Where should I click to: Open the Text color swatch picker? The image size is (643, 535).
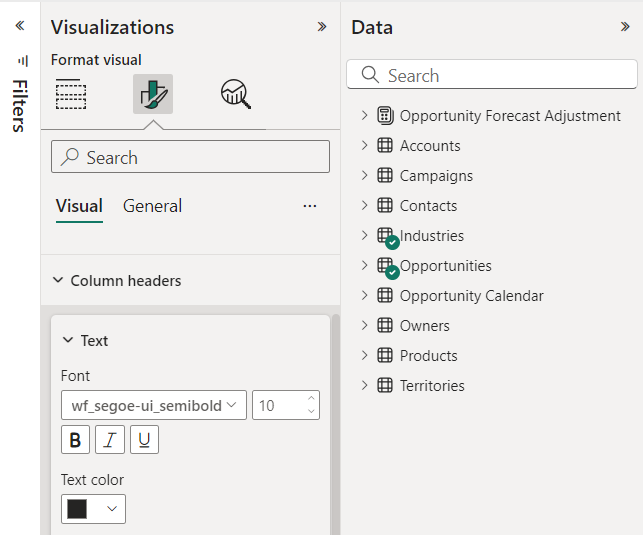pos(93,509)
